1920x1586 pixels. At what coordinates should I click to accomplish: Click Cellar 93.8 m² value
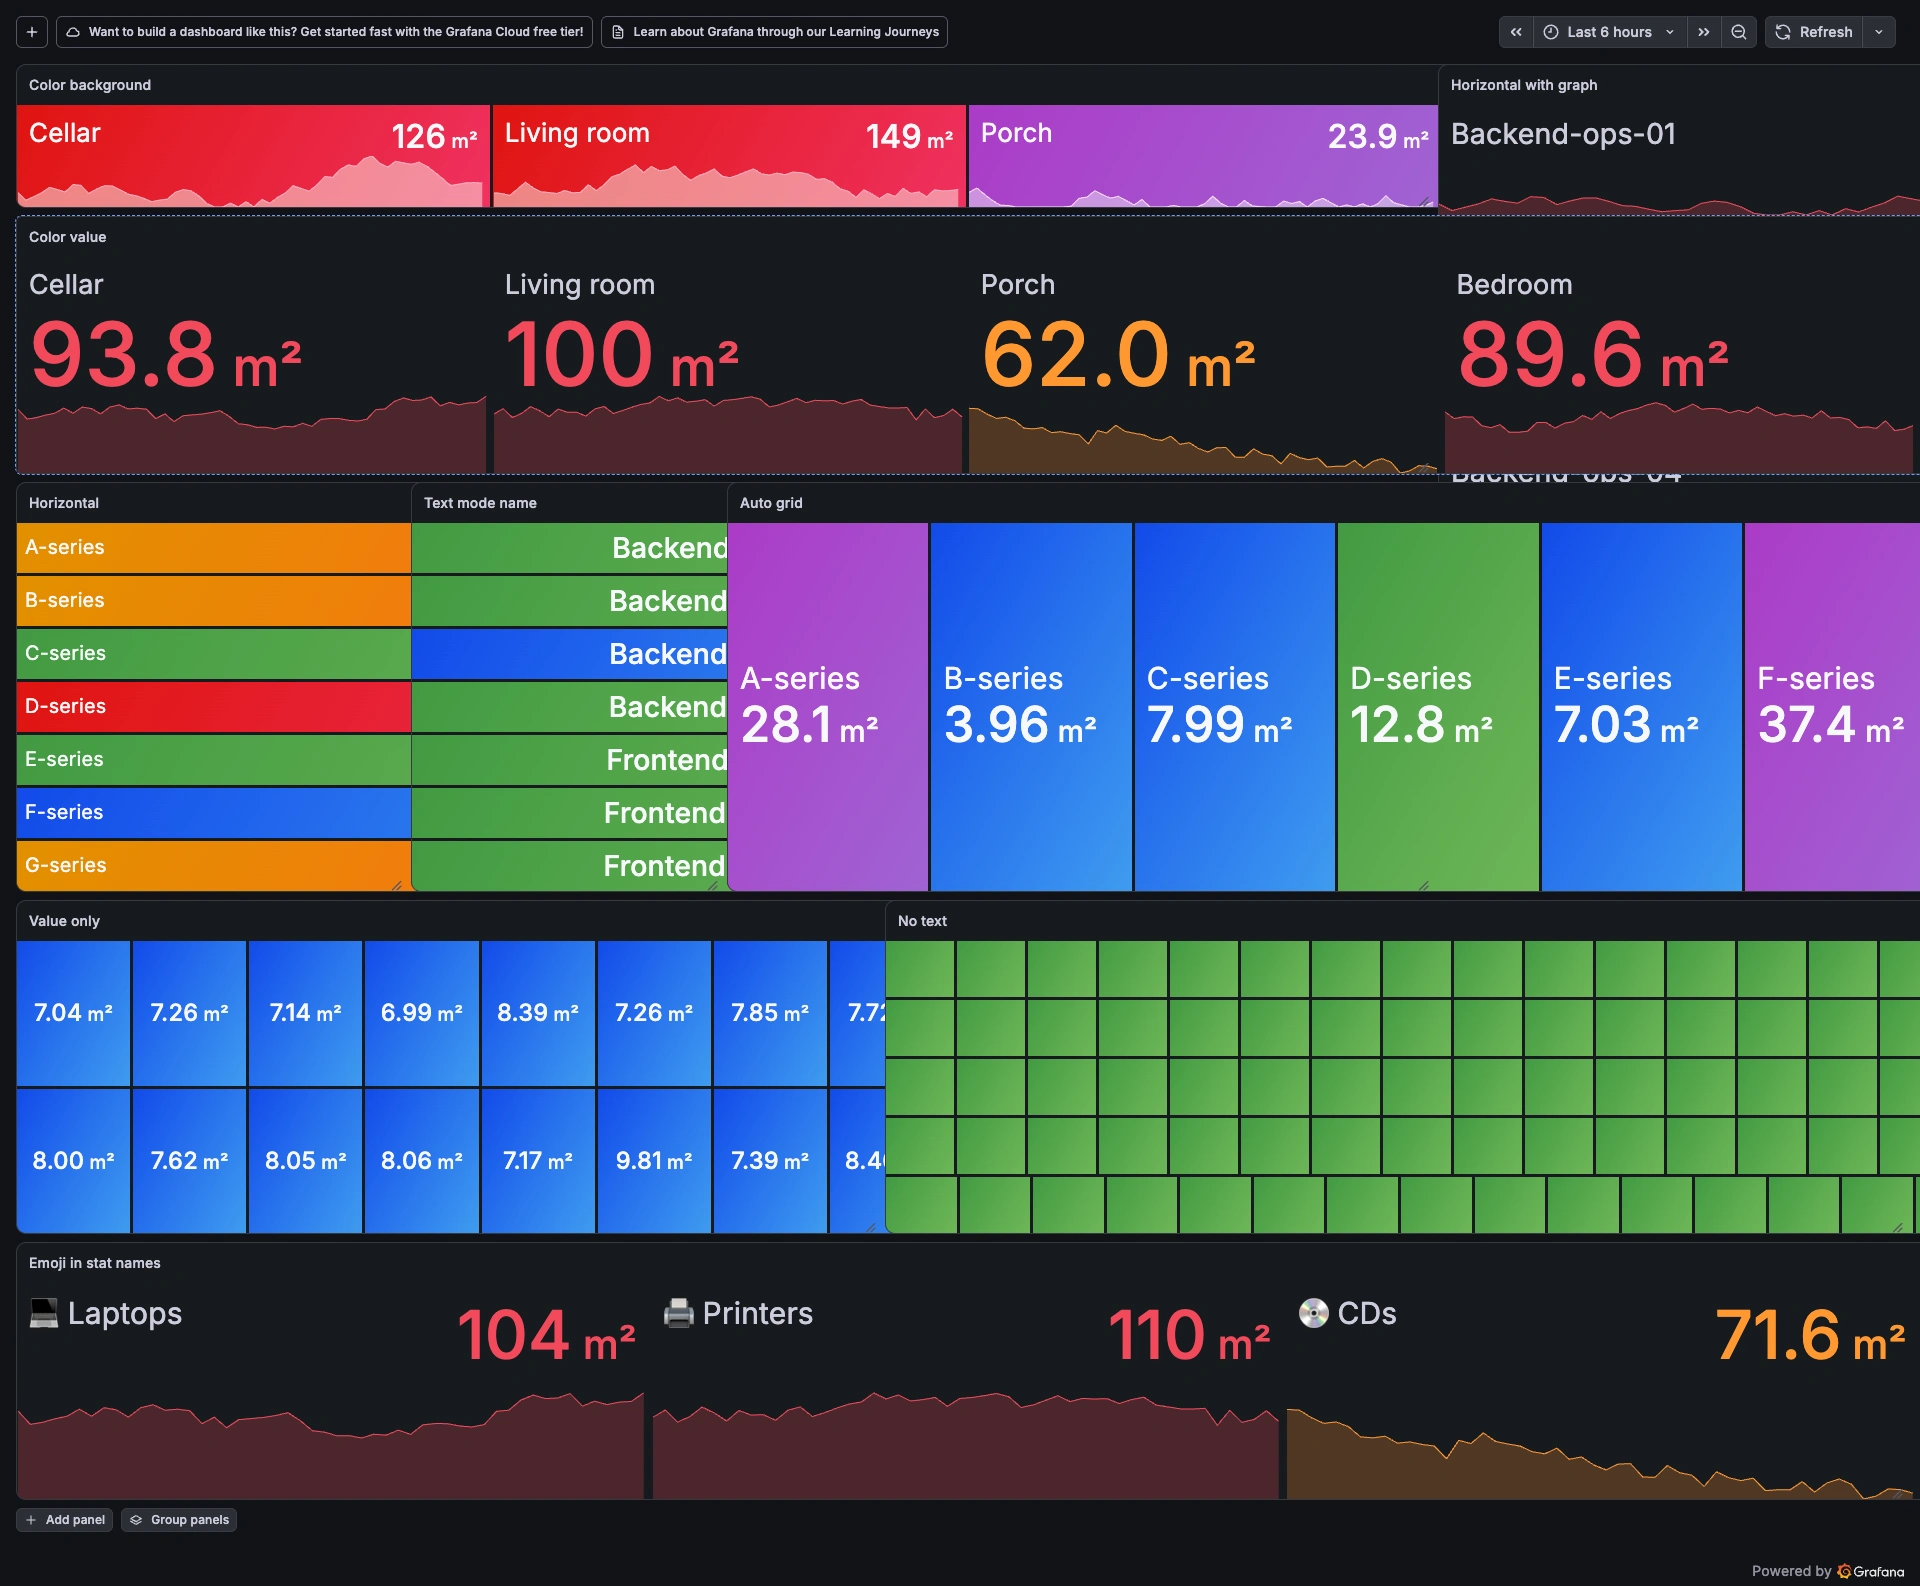tap(166, 356)
